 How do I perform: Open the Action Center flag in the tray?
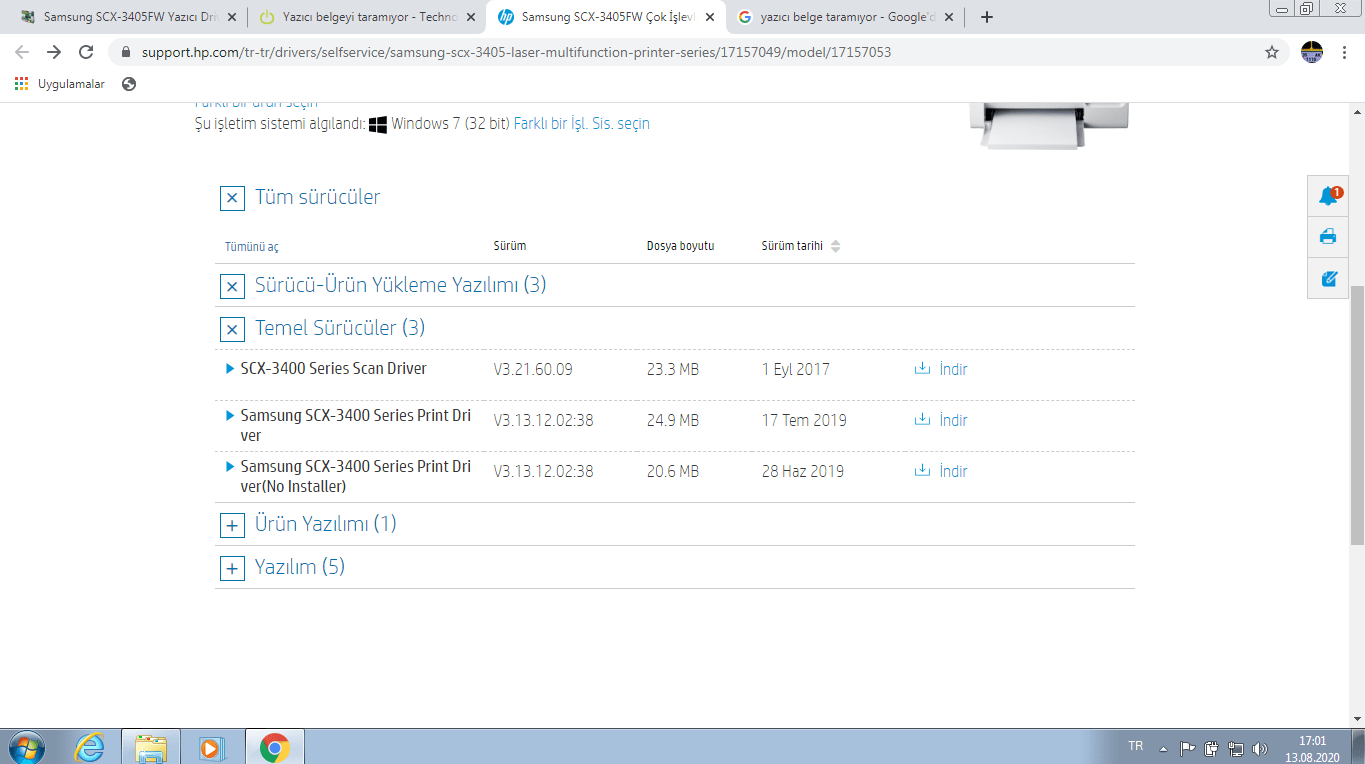click(x=1188, y=748)
